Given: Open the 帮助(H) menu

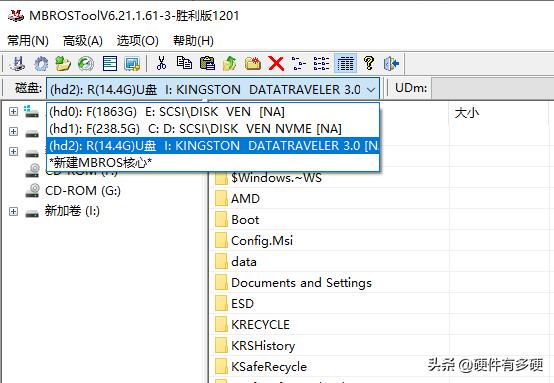Looking at the screenshot, I should tap(193, 41).
